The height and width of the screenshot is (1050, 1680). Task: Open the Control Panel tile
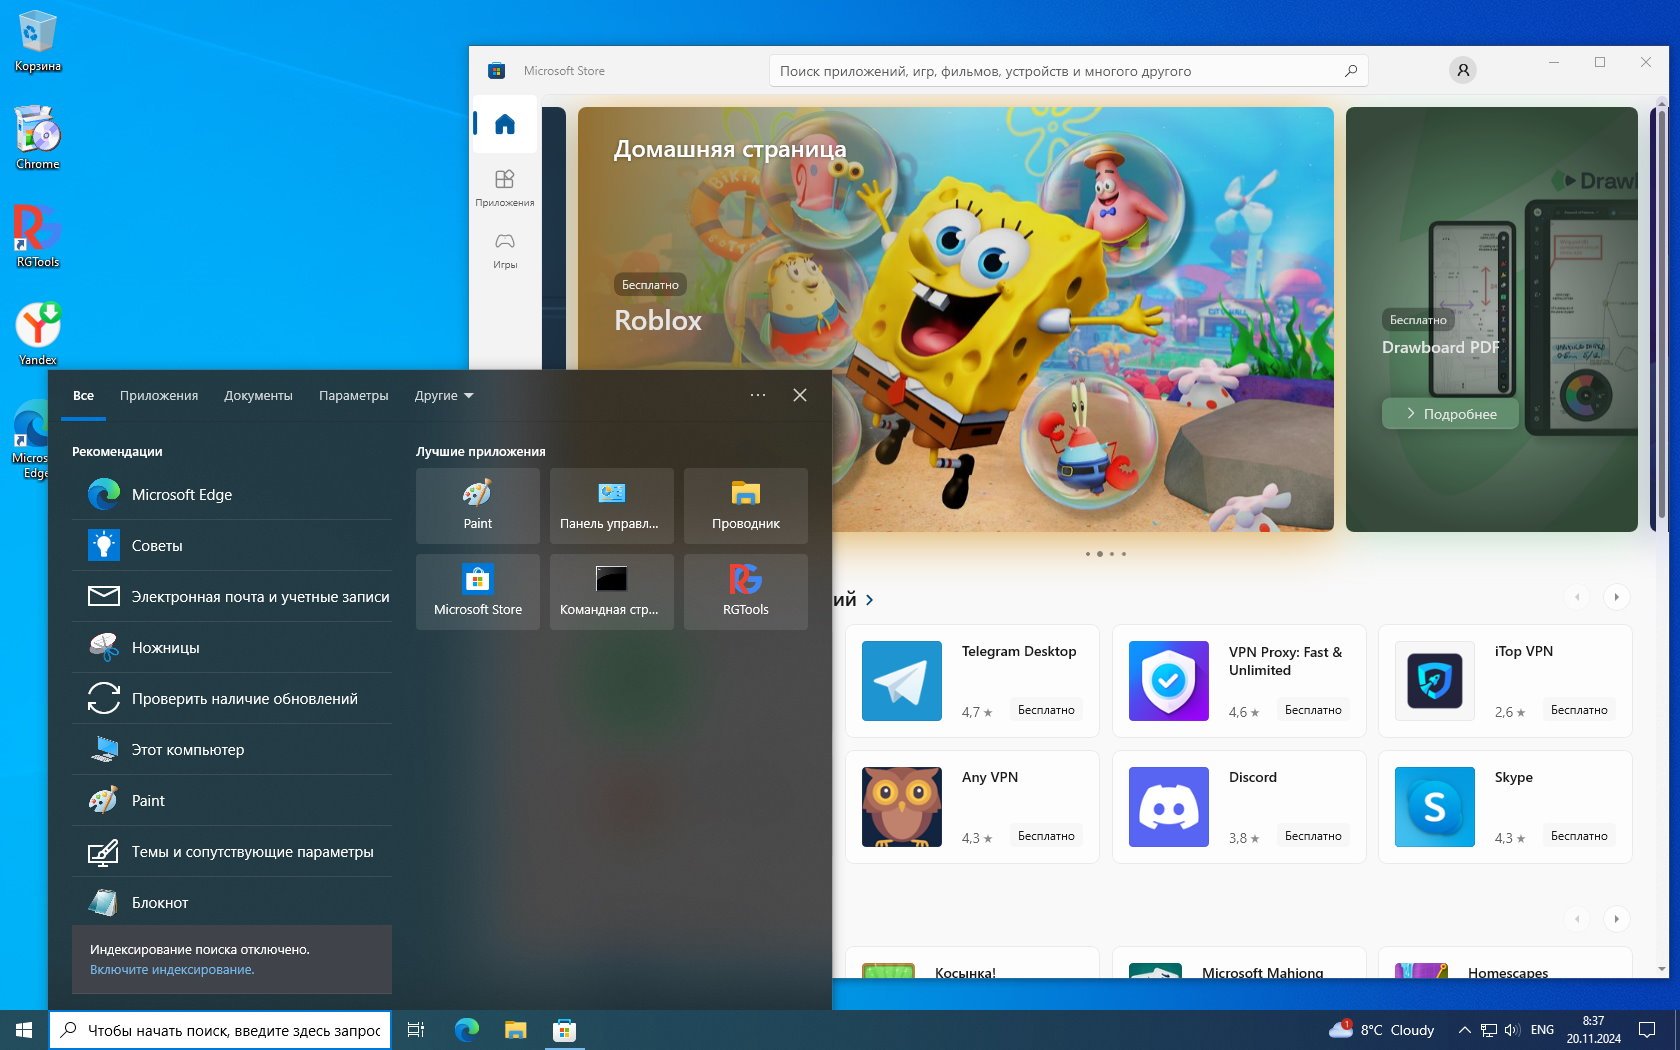coord(610,505)
